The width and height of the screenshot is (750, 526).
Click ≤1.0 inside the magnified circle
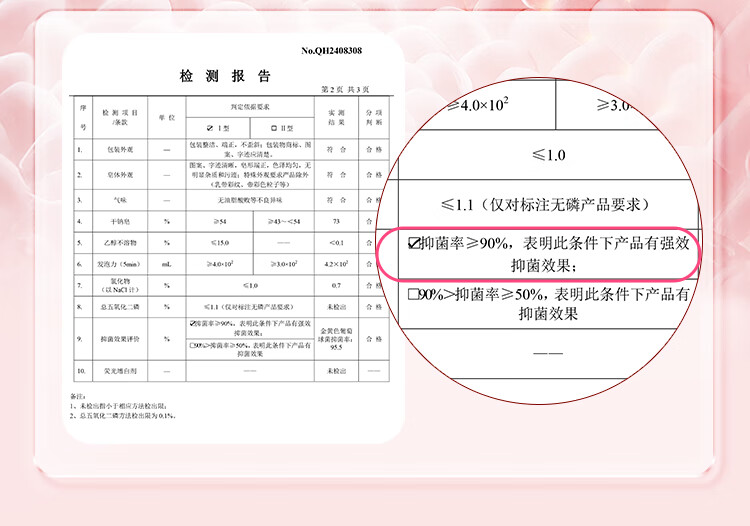548,155
